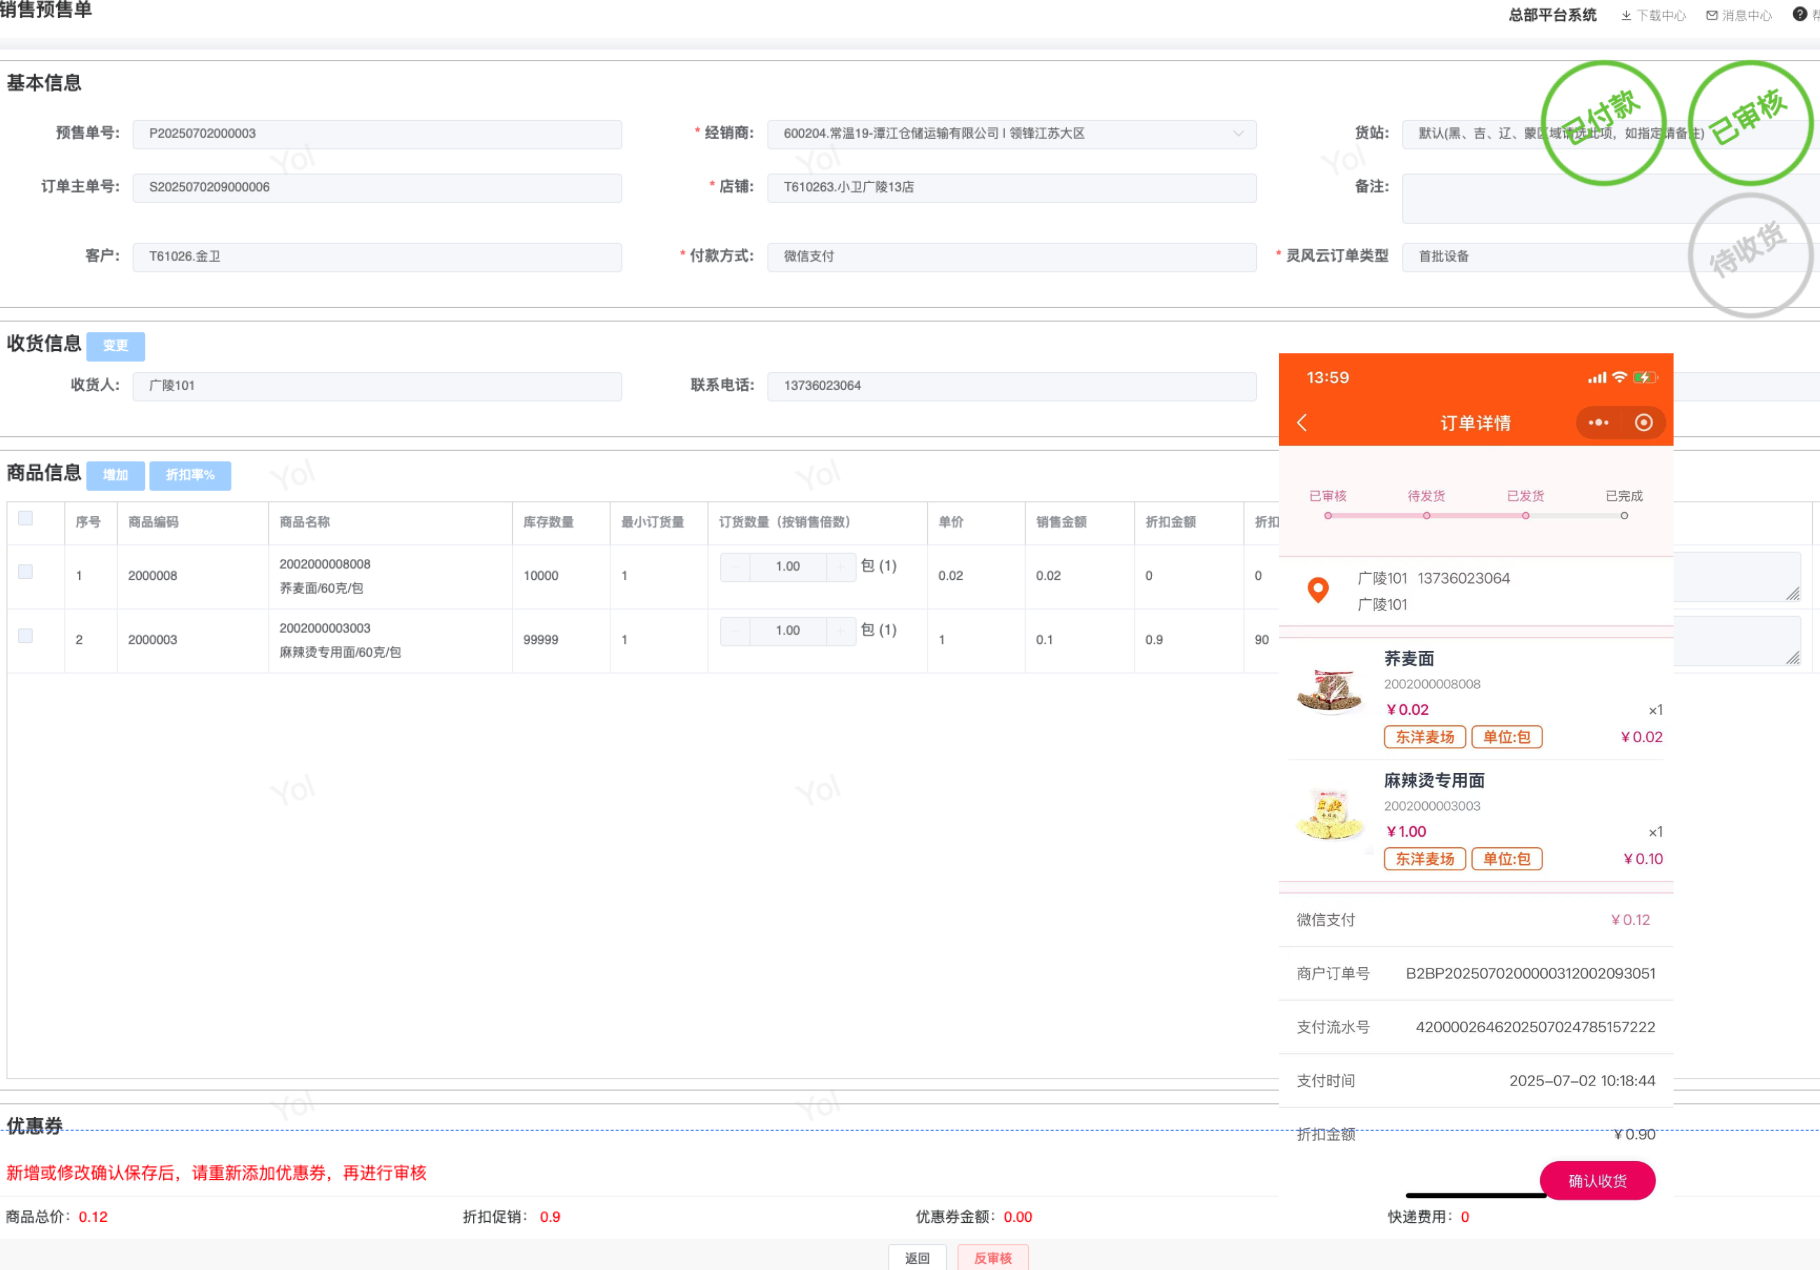Check the row 1 checkbox for 荞麦面

[x=26, y=572]
